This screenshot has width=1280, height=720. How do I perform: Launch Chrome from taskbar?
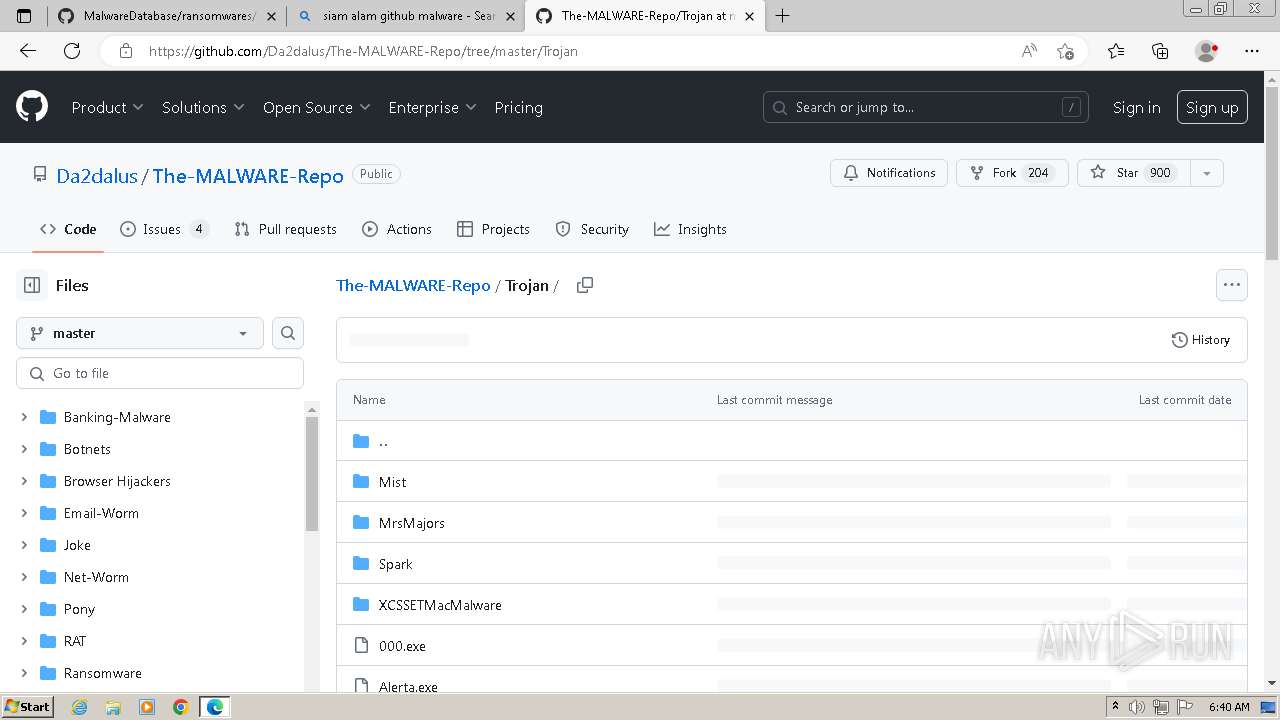tap(180, 707)
